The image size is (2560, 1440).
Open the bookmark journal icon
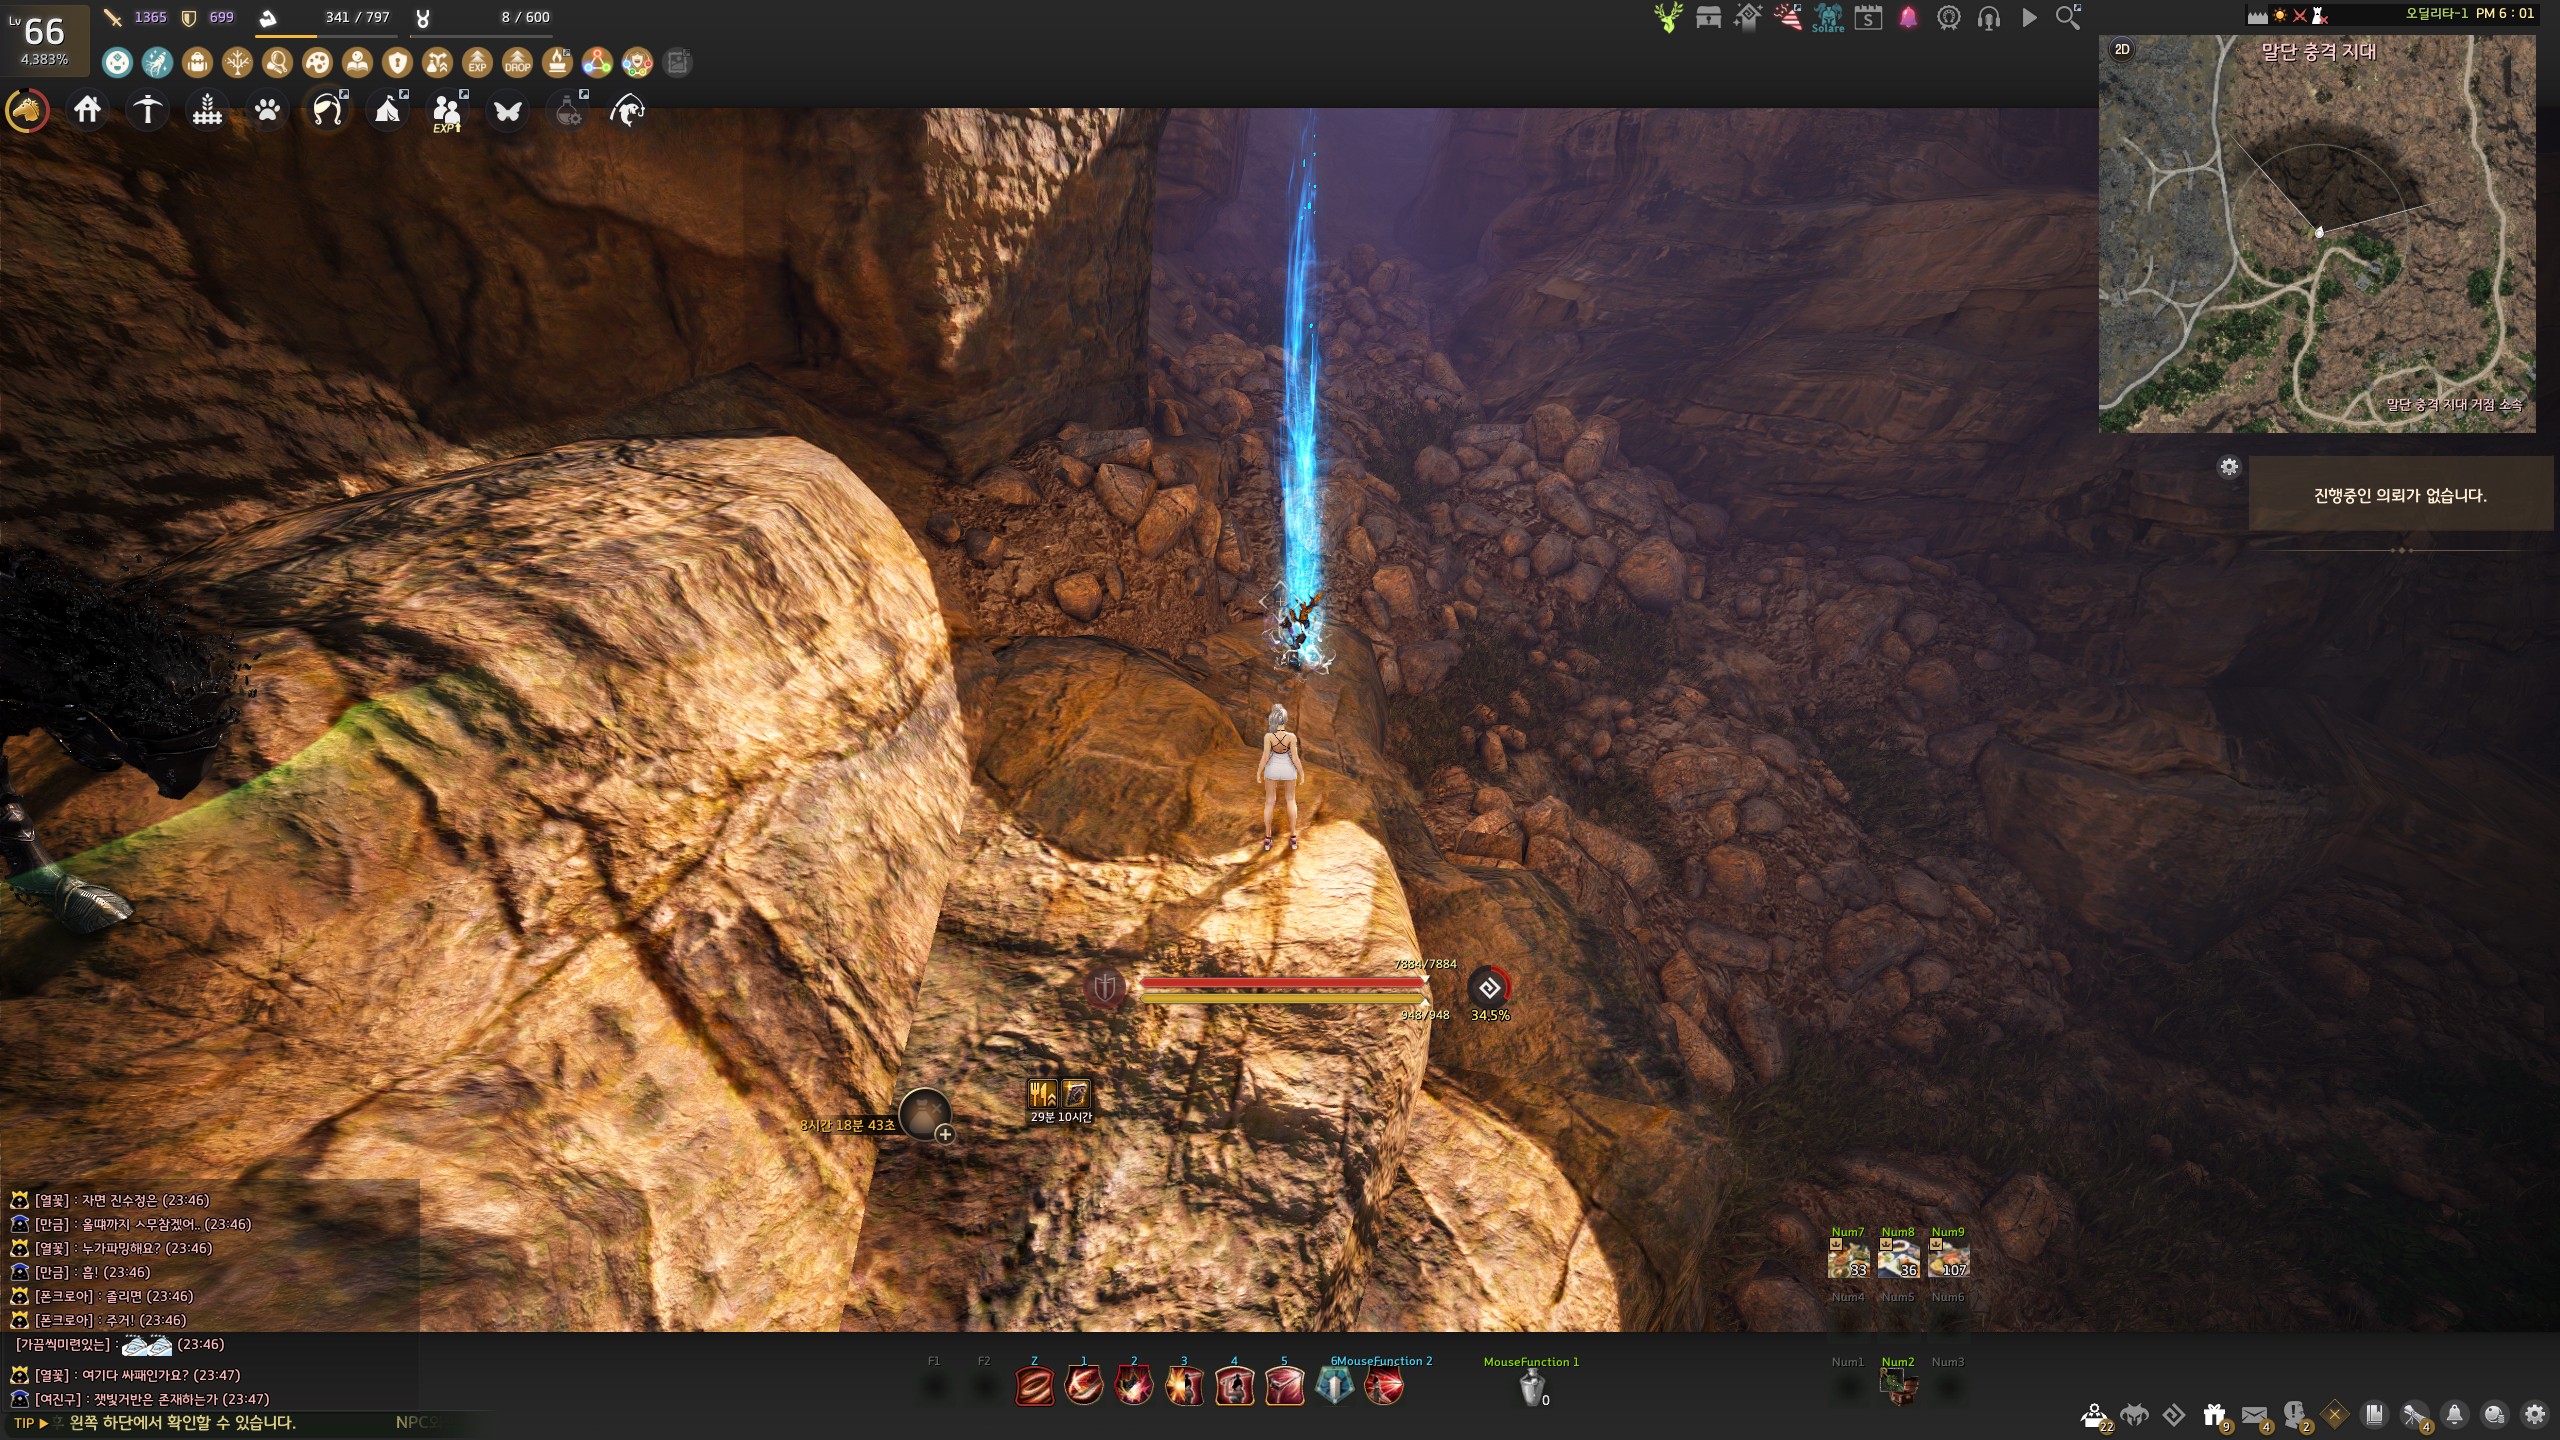click(2374, 1415)
